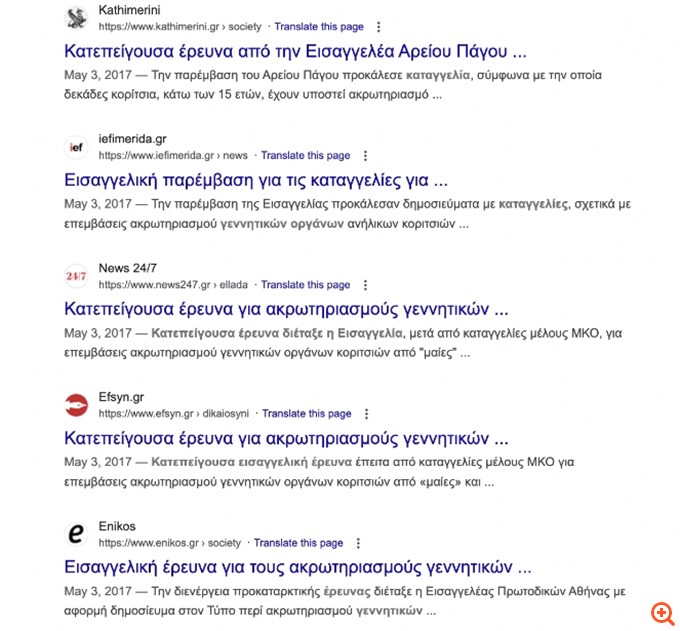The width and height of the screenshot is (680, 631).
Task: Click the Enikos site favicon
Action: pyautogui.click(x=77, y=534)
